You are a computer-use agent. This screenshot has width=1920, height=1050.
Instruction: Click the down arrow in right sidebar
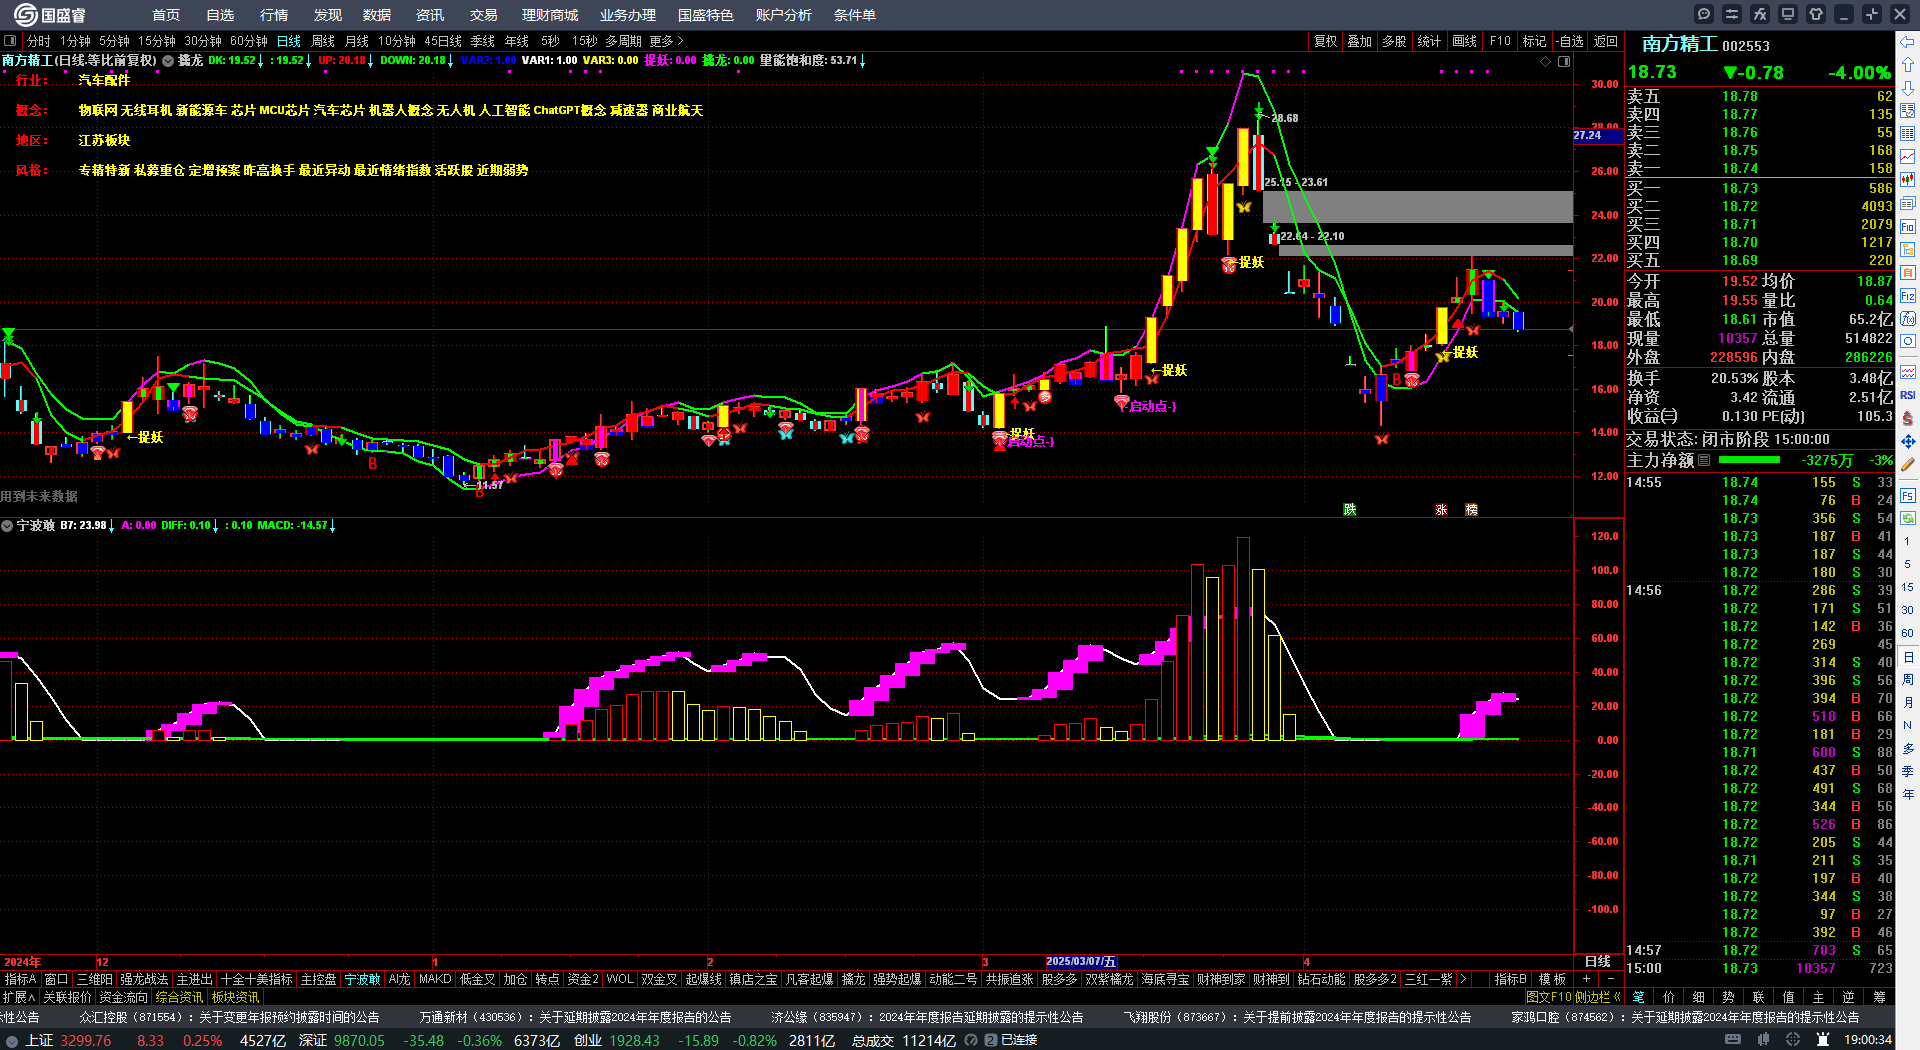[x=1908, y=88]
